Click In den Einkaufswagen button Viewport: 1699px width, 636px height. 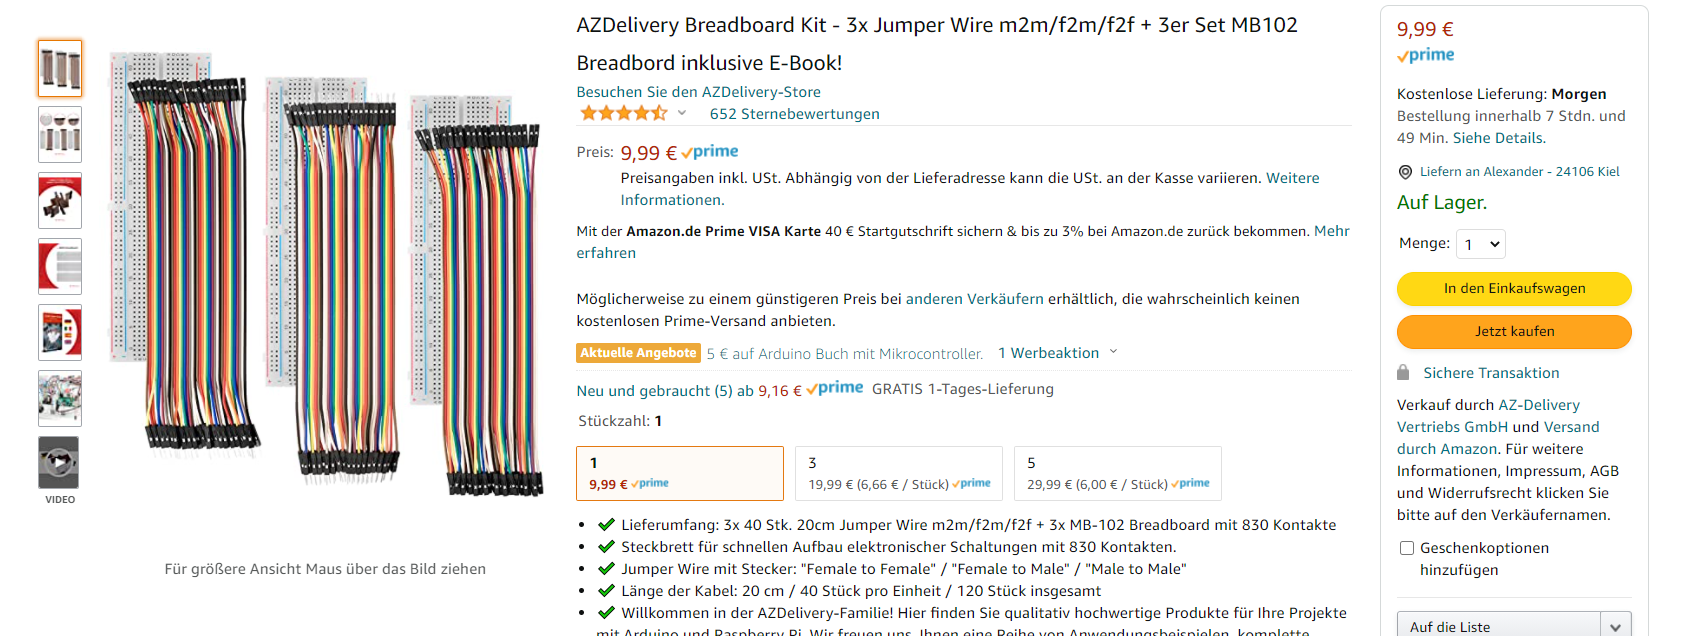click(1514, 289)
